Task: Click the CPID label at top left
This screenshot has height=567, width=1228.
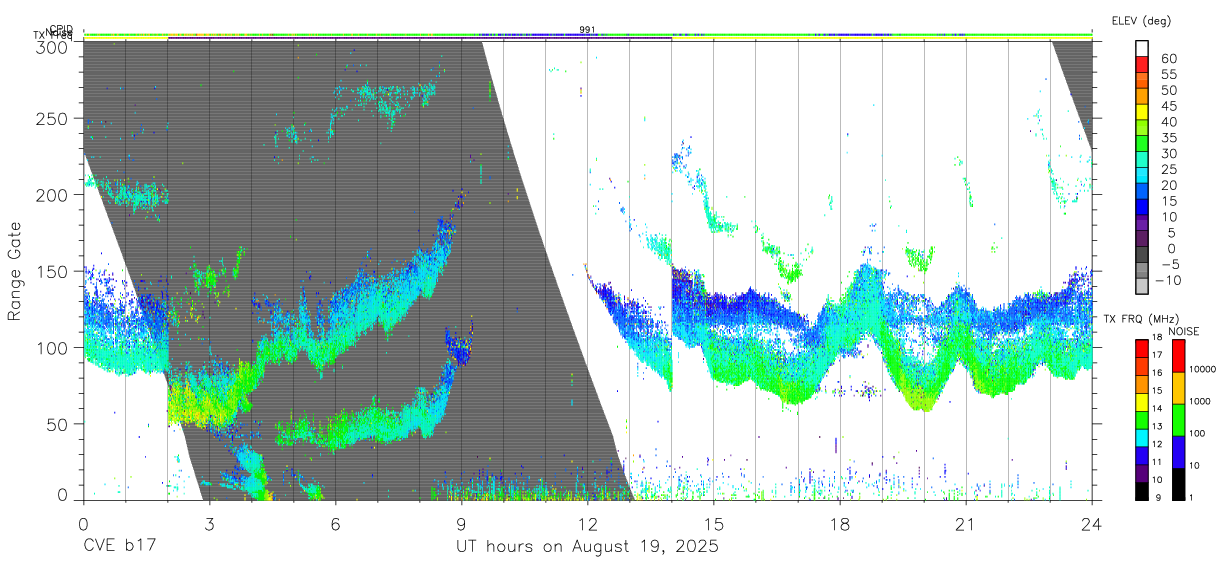Action: (60, 29)
